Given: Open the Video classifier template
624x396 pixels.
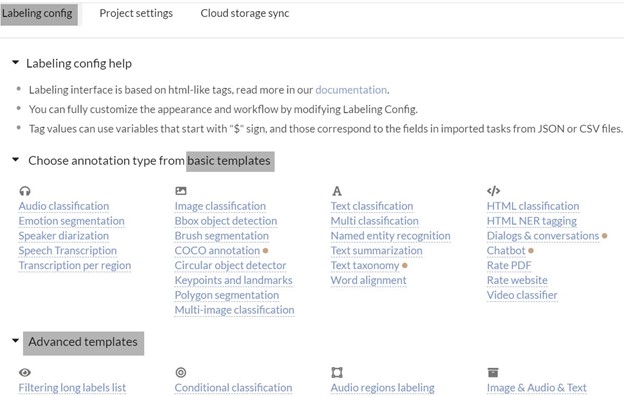Looking at the screenshot, I should click(x=522, y=295).
